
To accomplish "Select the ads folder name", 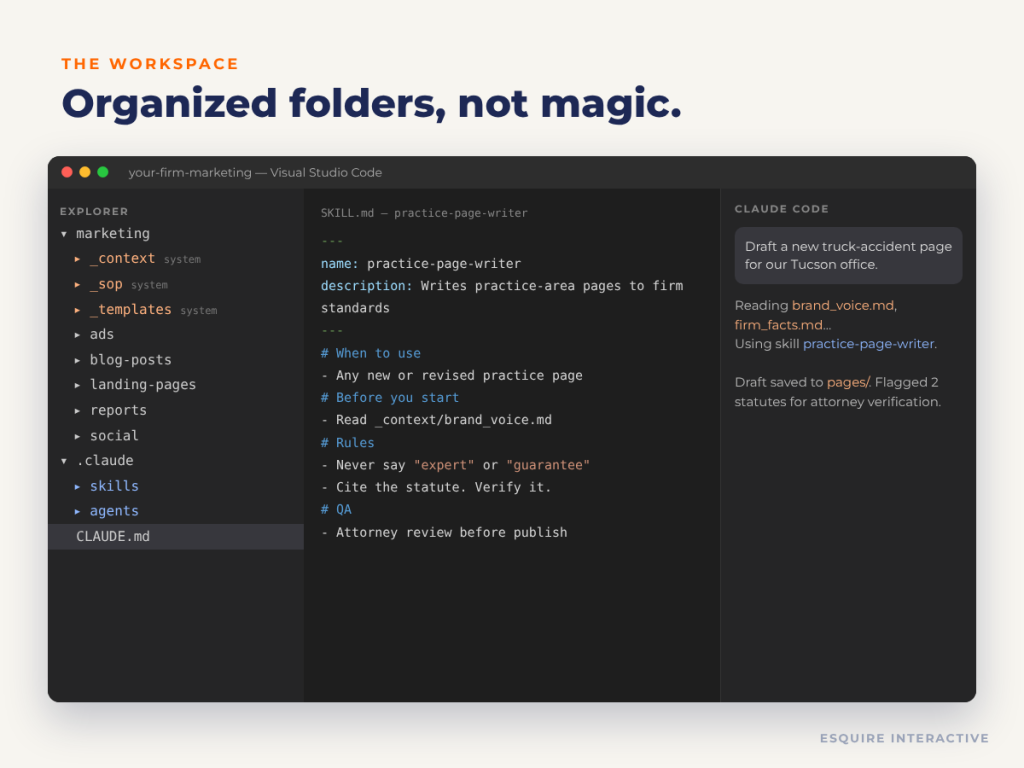I will coord(102,334).
